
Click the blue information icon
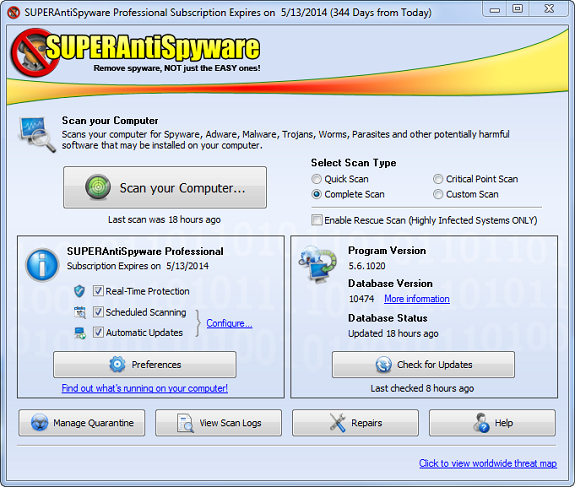point(42,265)
